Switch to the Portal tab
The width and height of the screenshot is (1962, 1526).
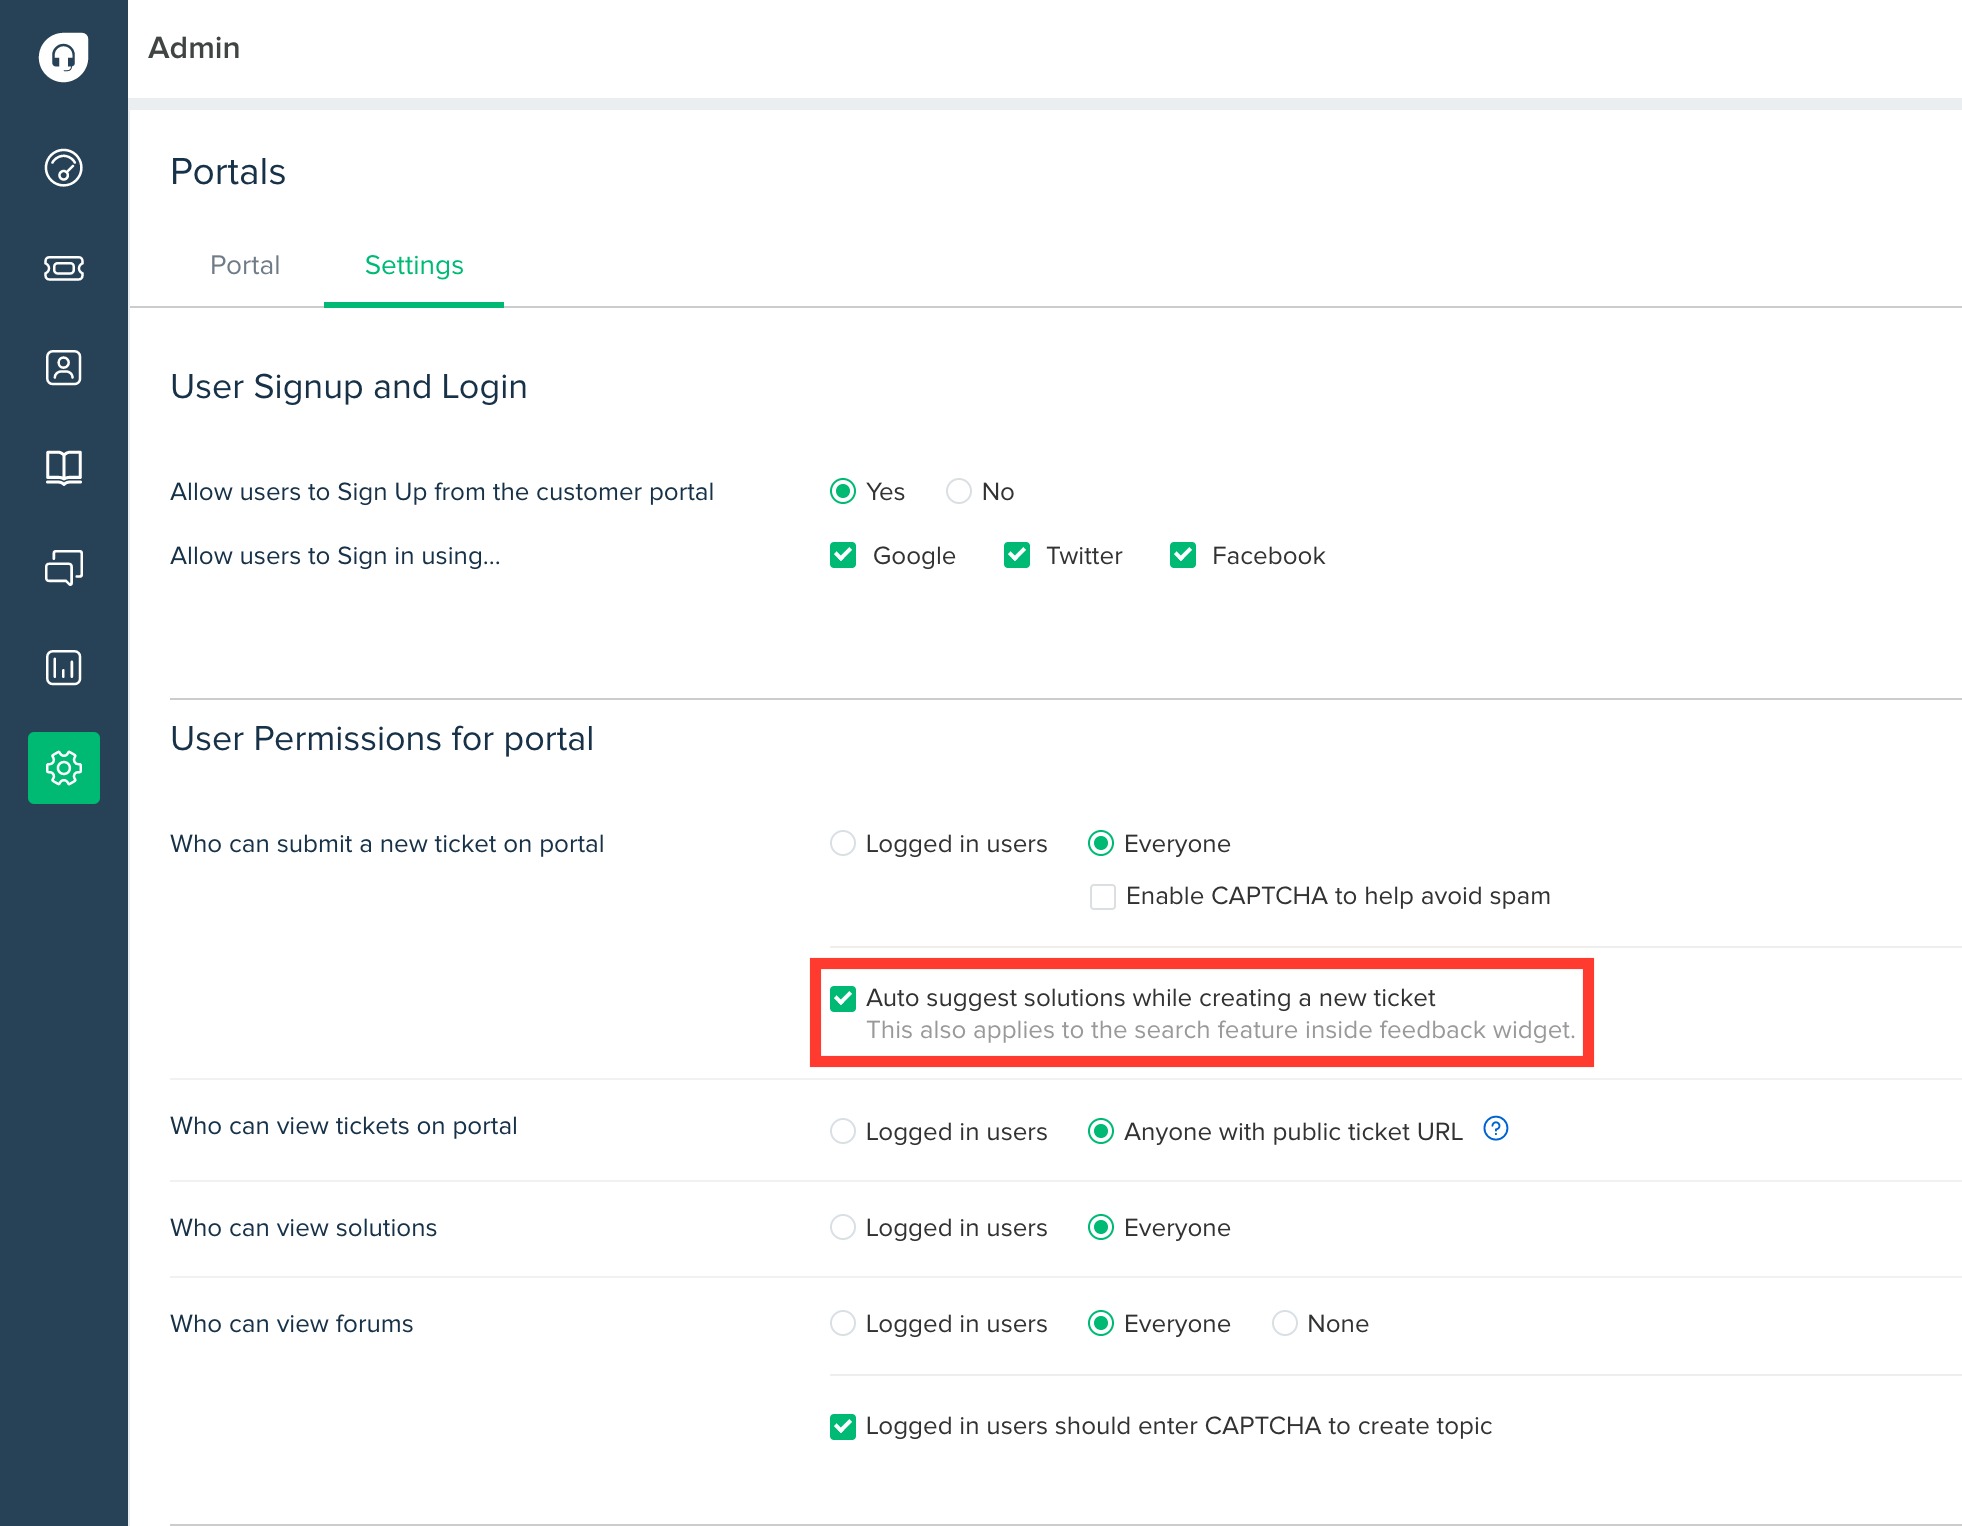coord(244,265)
